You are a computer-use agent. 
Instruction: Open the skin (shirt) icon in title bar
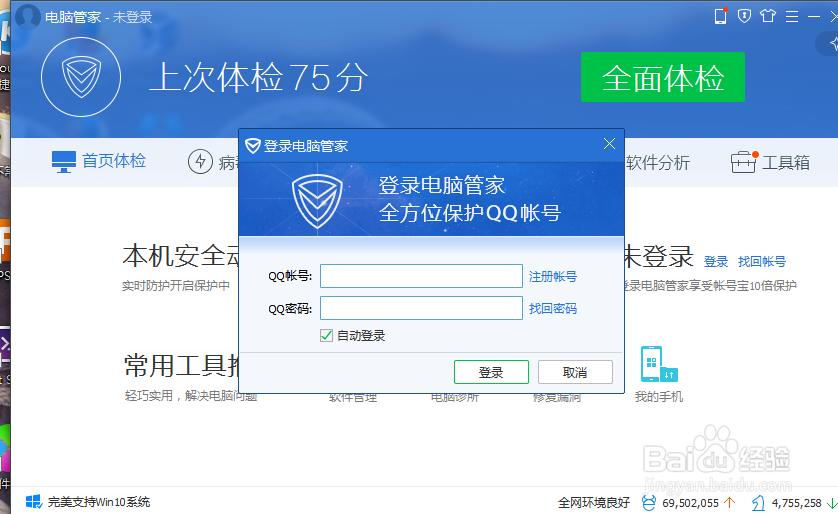(768, 16)
